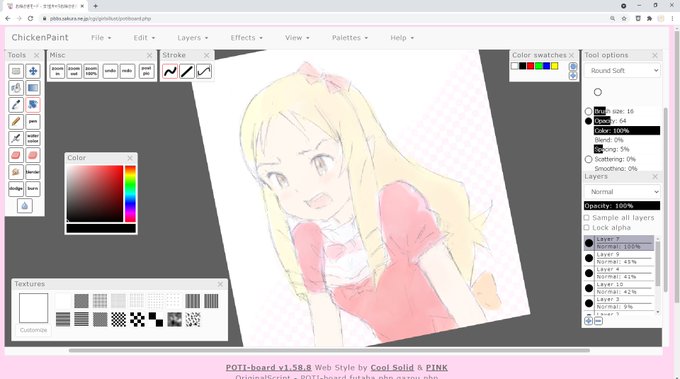Toggle pressure control for Opacity
This screenshot has width=680, height=379.
588,121
